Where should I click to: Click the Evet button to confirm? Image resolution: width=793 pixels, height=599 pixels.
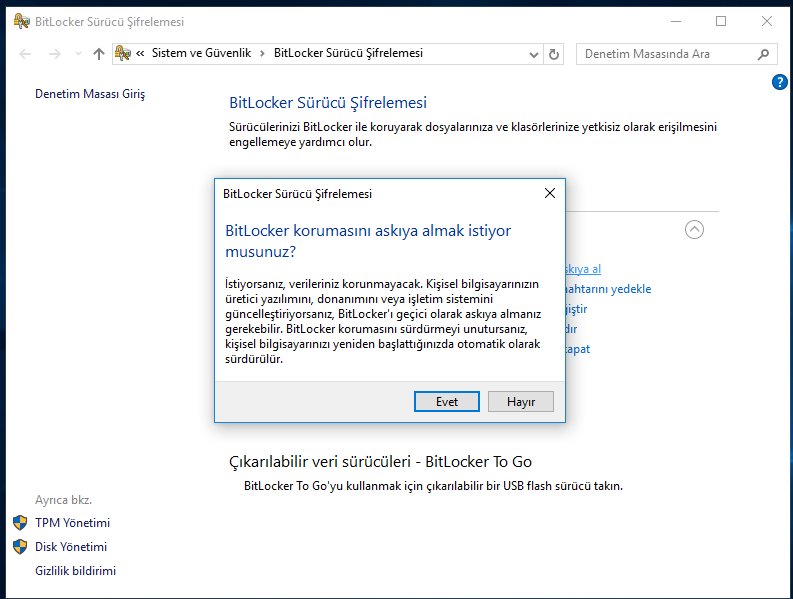(446, 401)
